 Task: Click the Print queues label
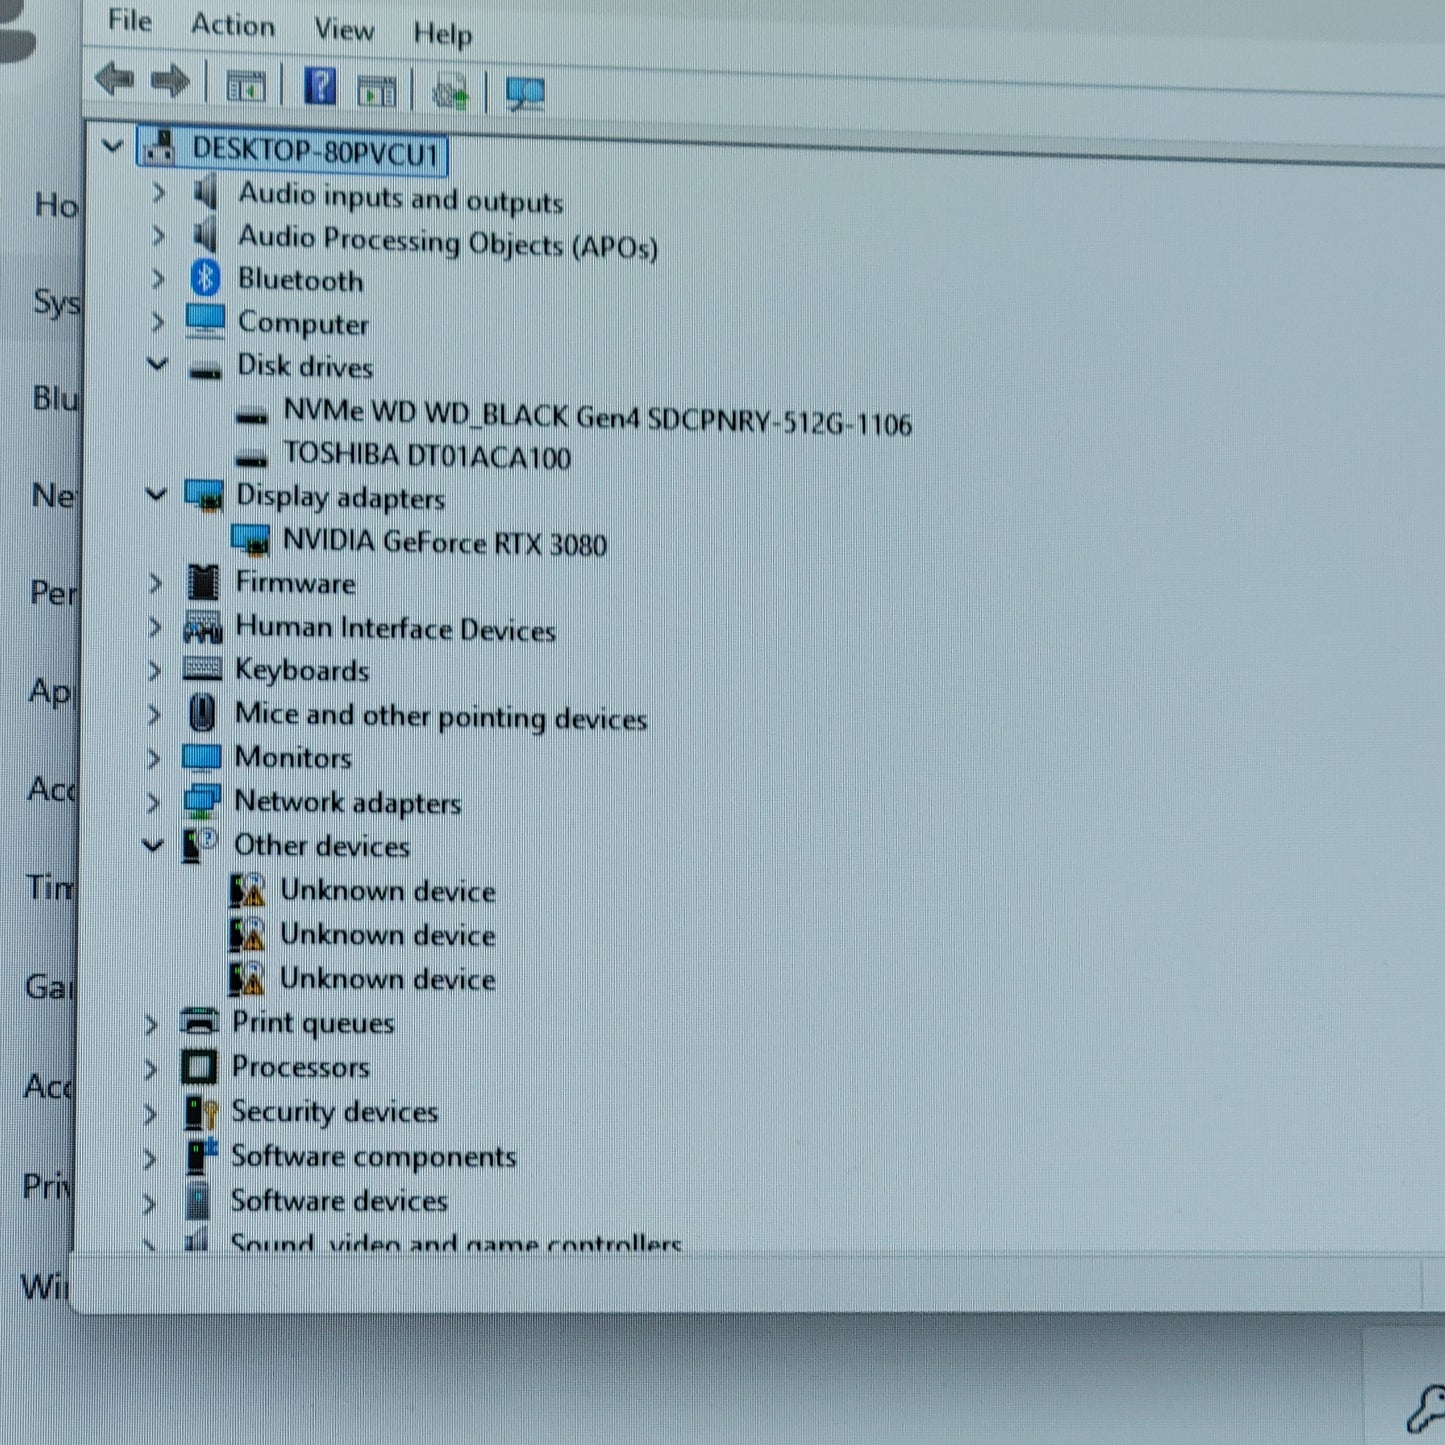click(313, 1023)
